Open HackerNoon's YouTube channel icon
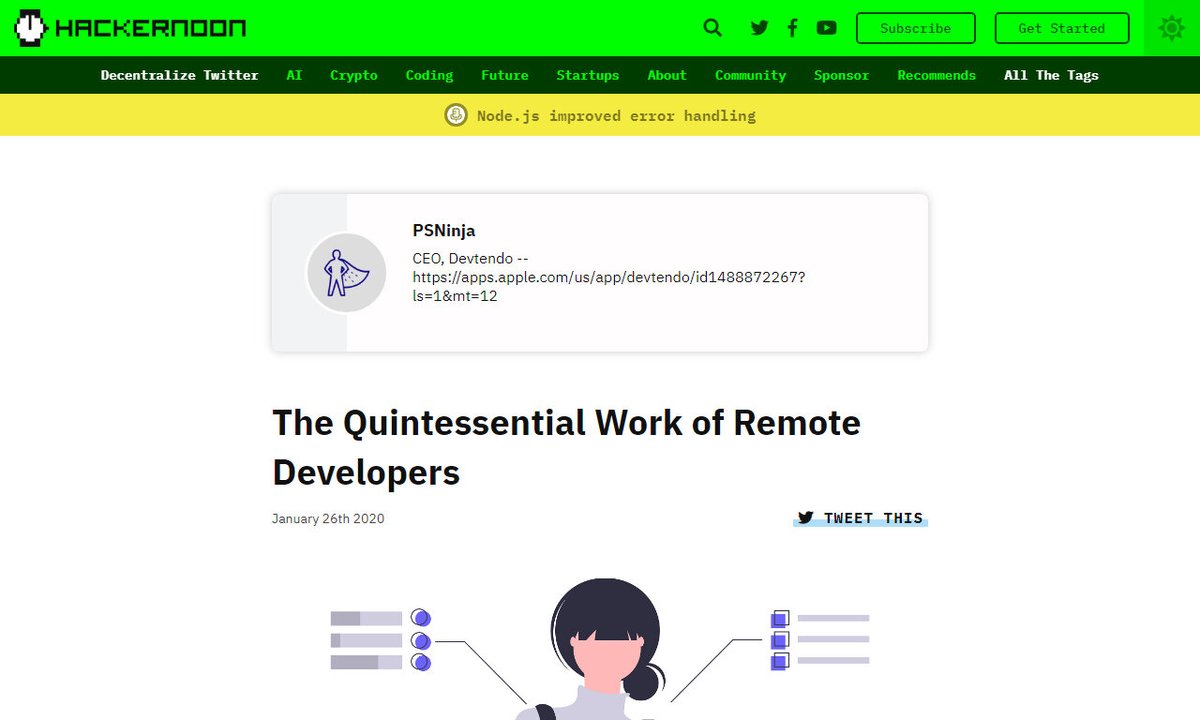The width and height of the screenshot is (1200, 720). click(x=826, y=28)
